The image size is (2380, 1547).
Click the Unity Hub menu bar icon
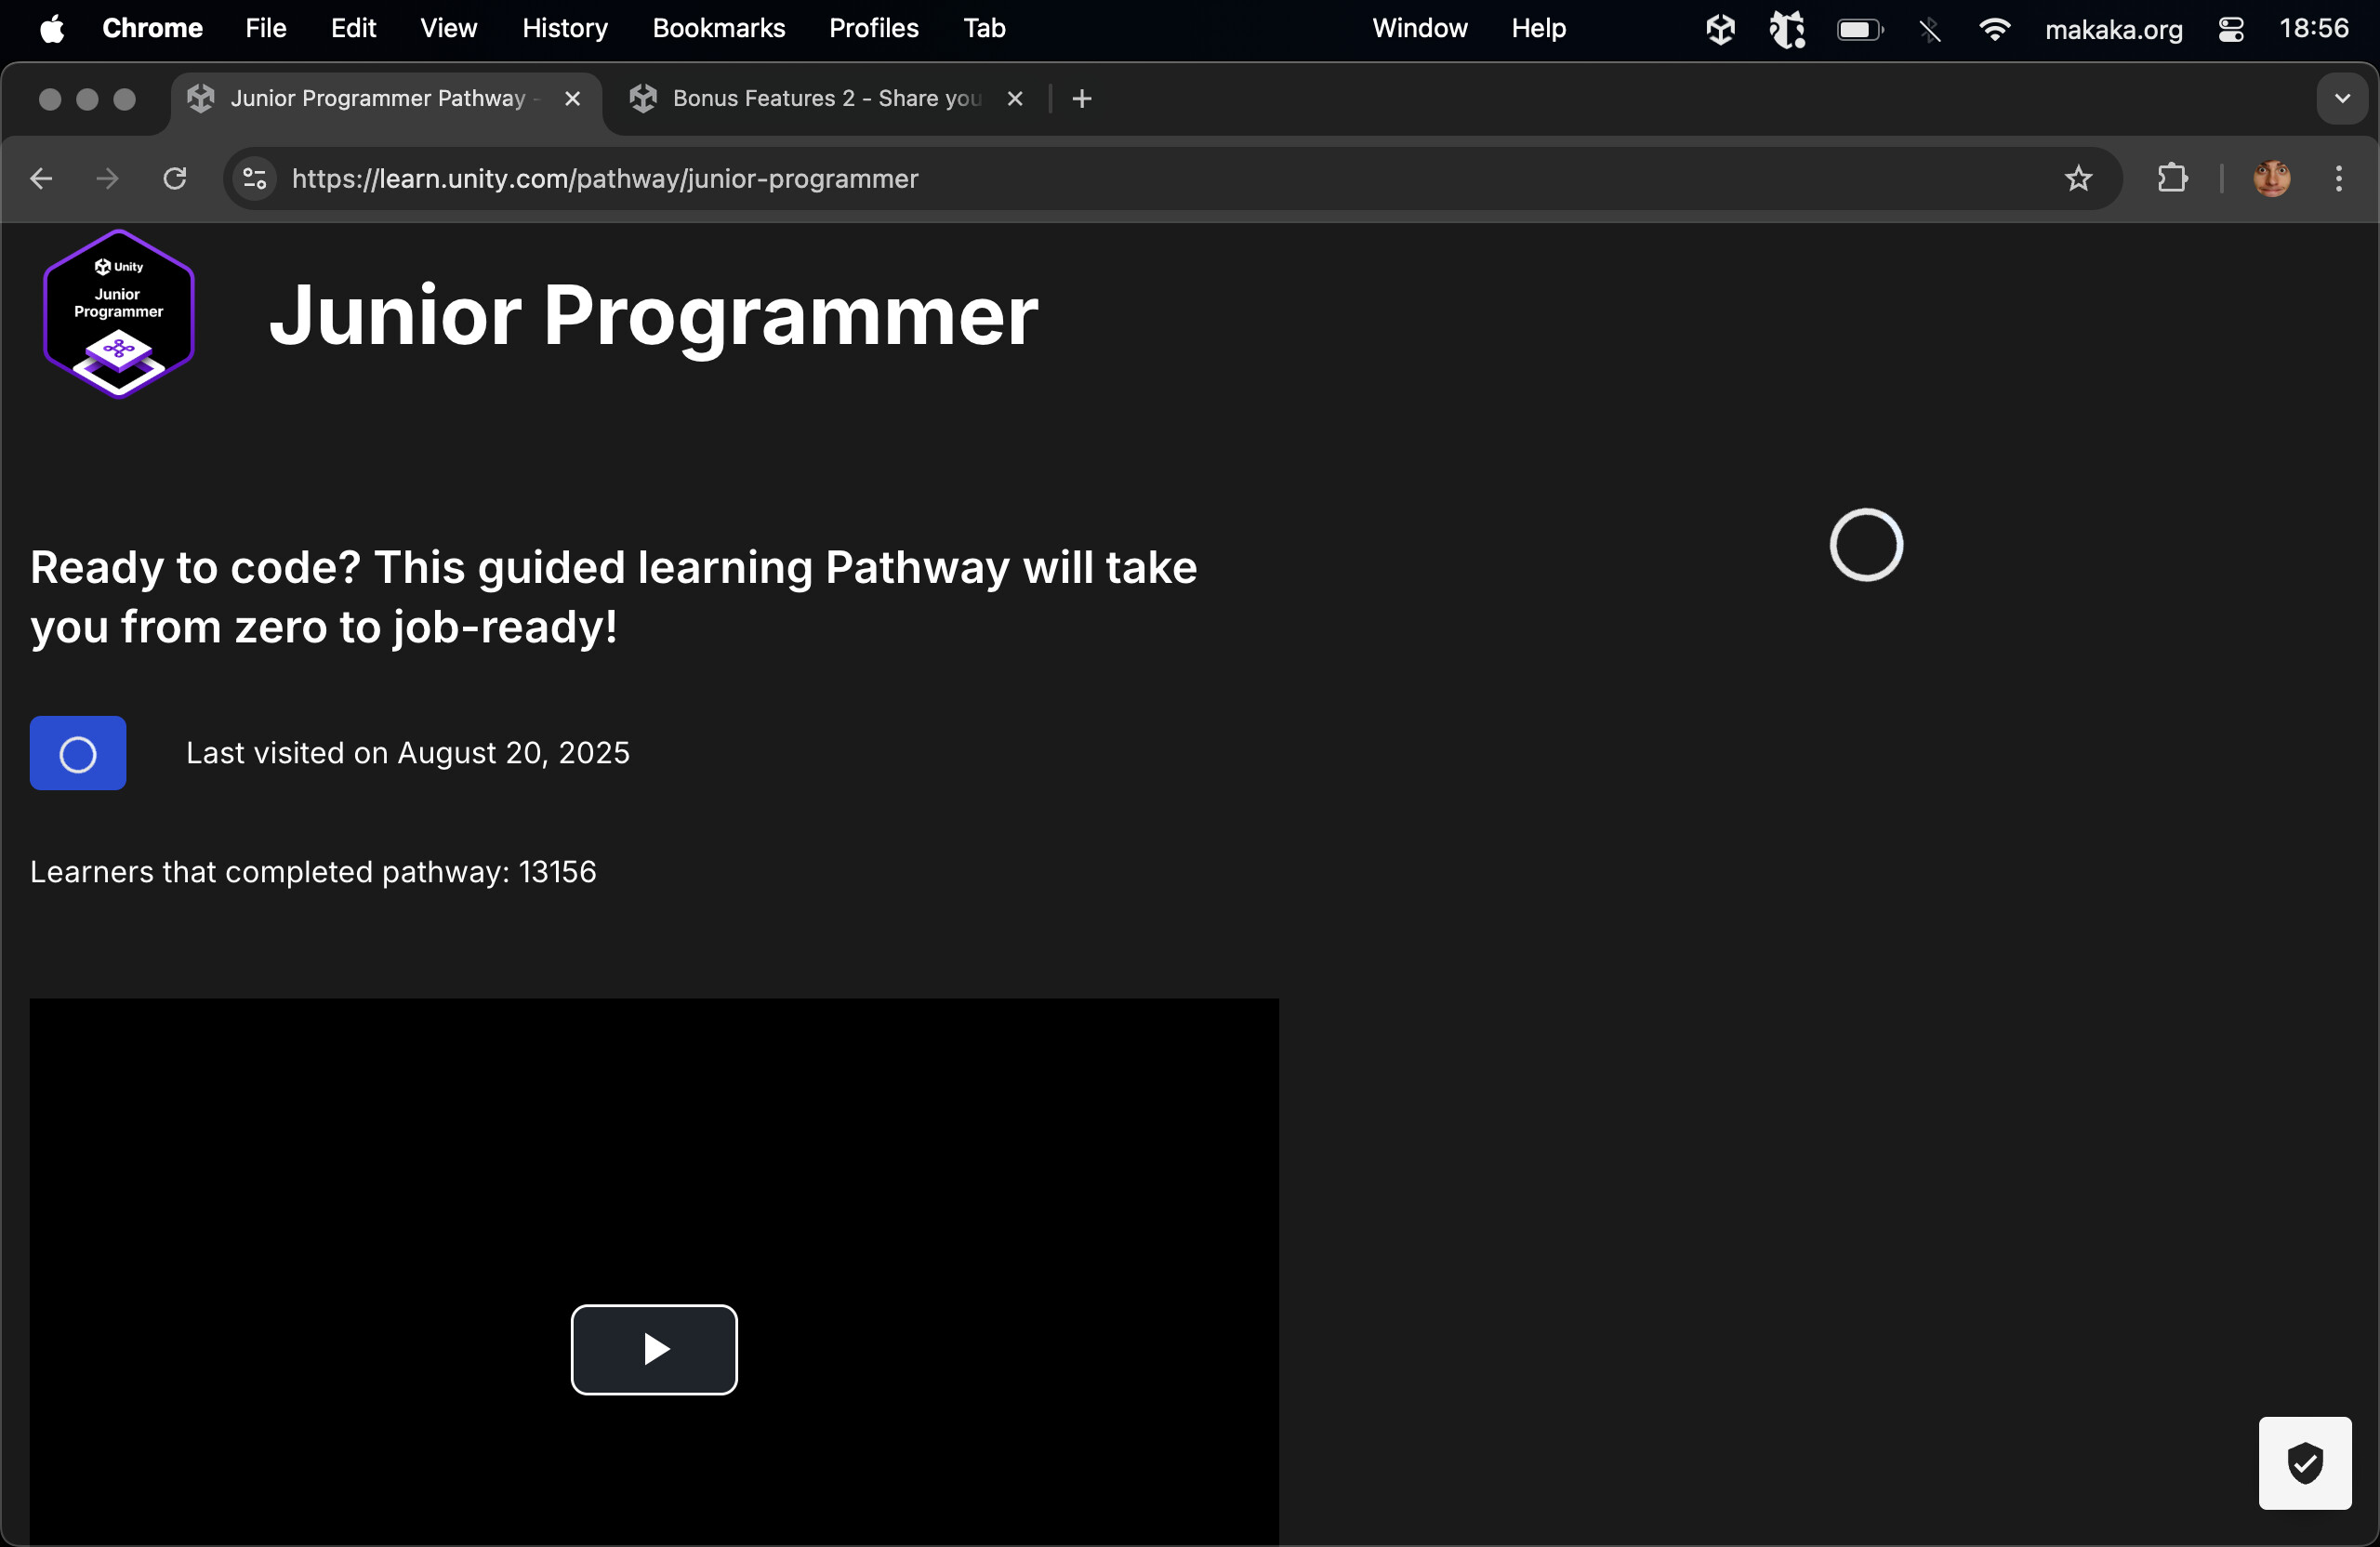pyautogui.click(x=1720, y=29)
